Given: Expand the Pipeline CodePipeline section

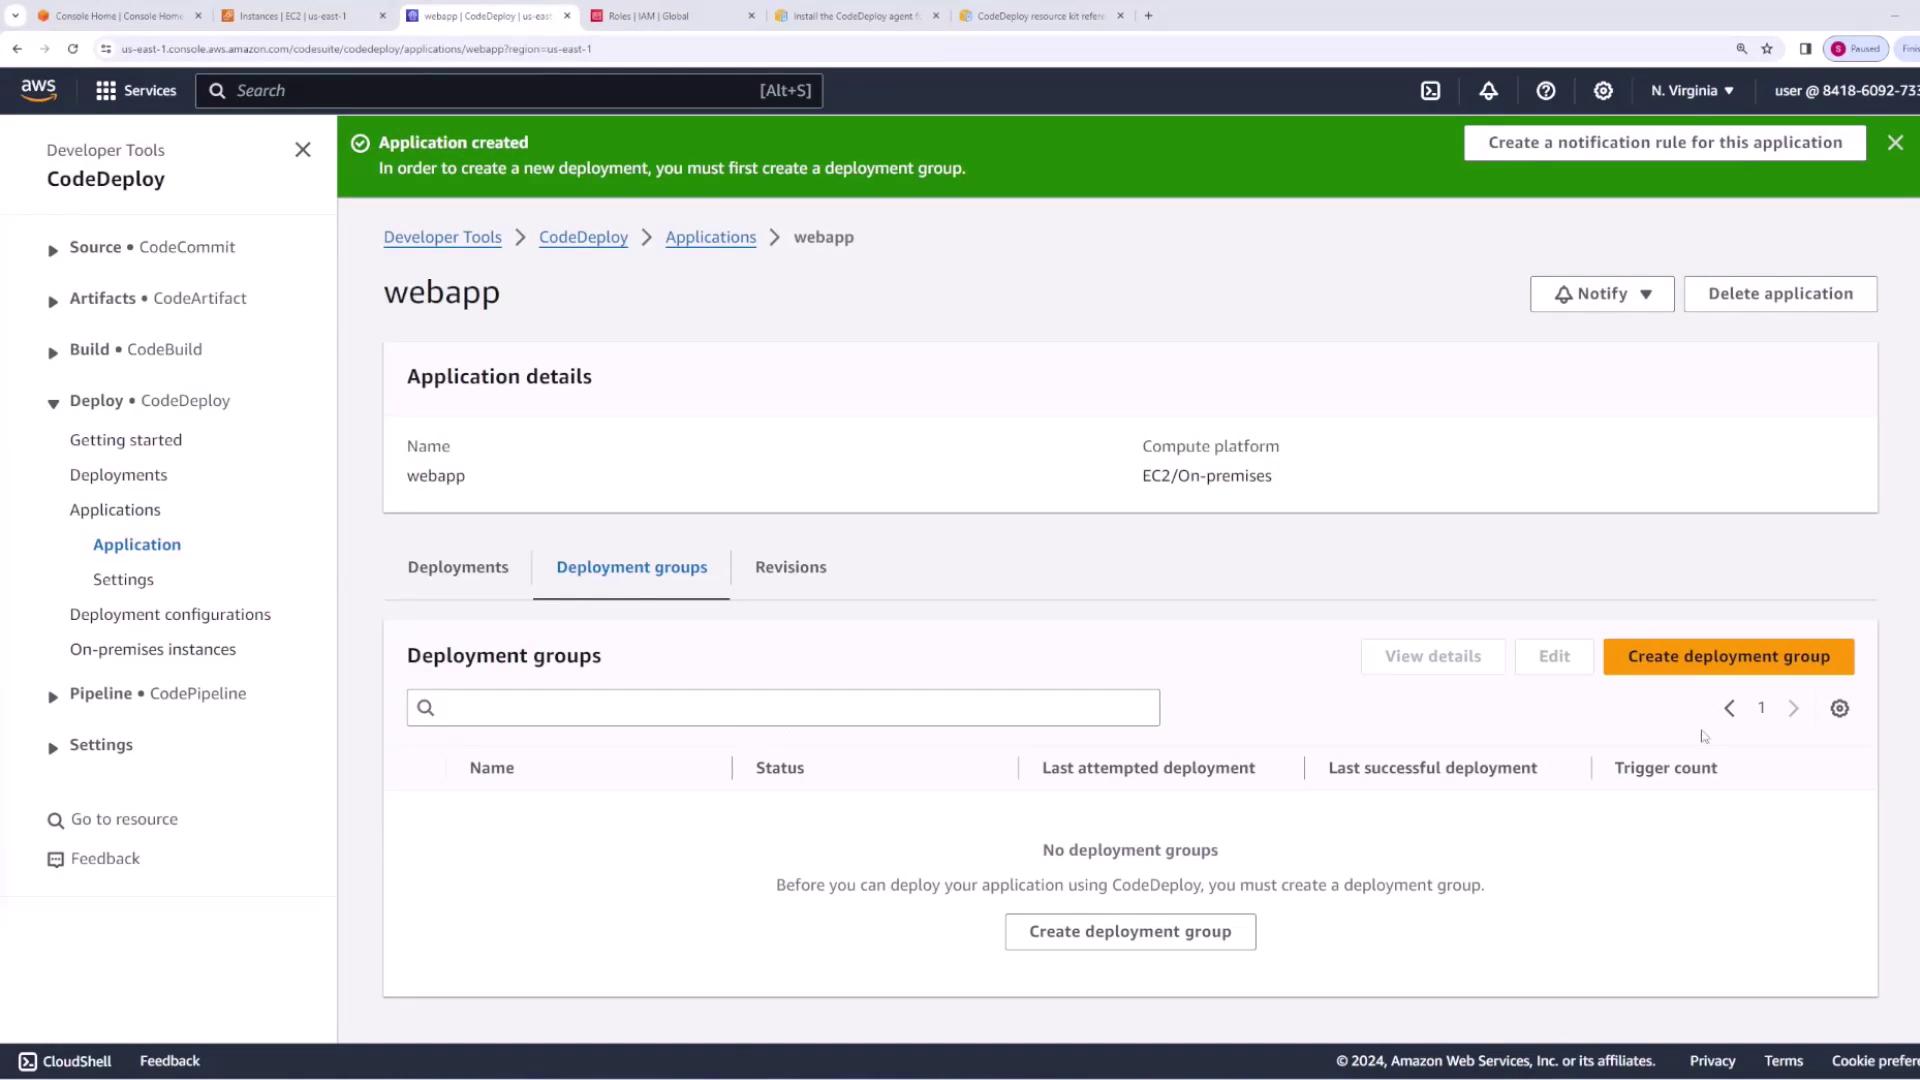Looking at the screenshot, I should coord(53,696).
